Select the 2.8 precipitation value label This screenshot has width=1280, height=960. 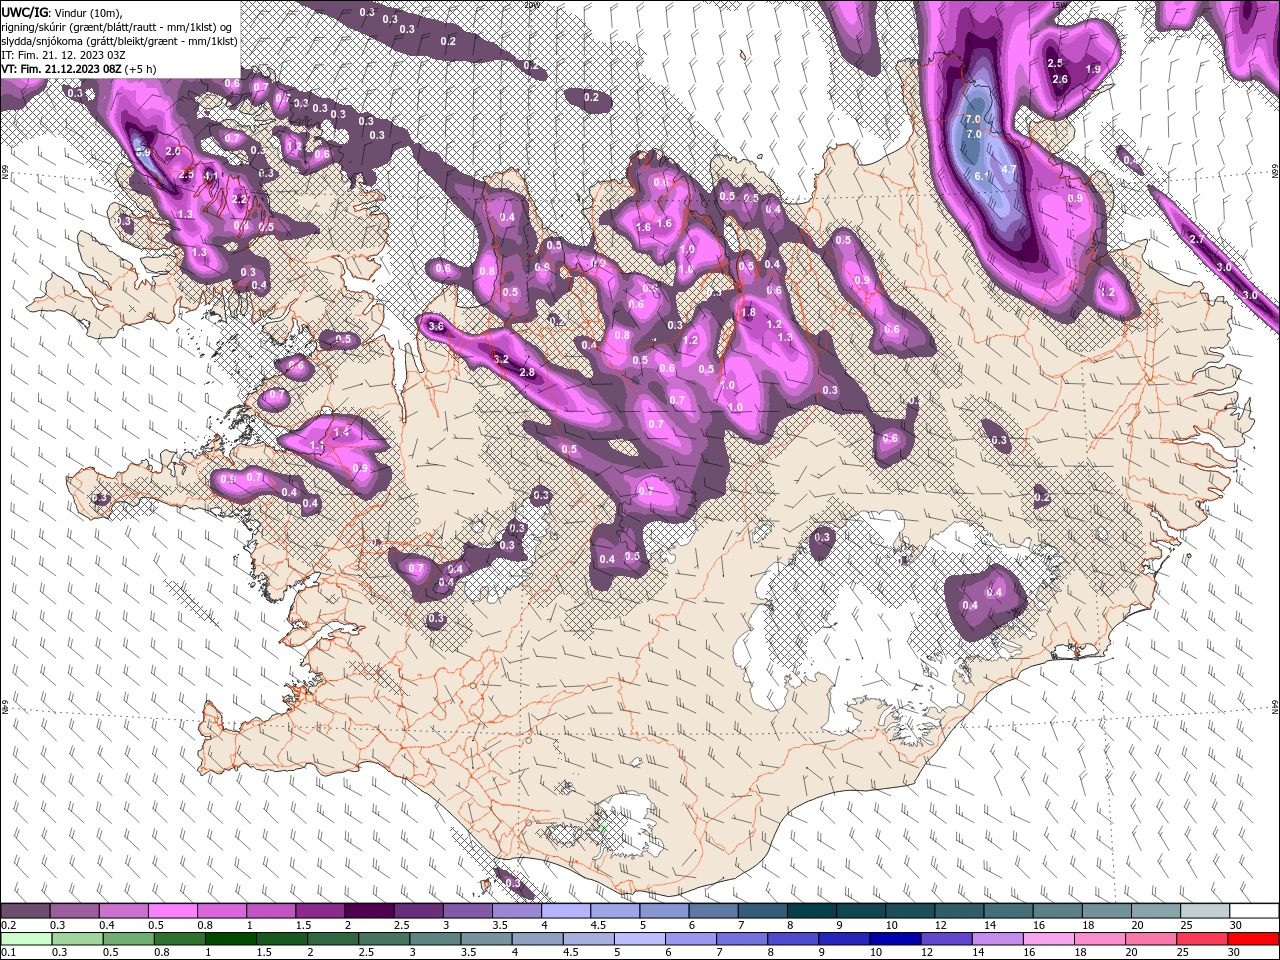point(528,372)
